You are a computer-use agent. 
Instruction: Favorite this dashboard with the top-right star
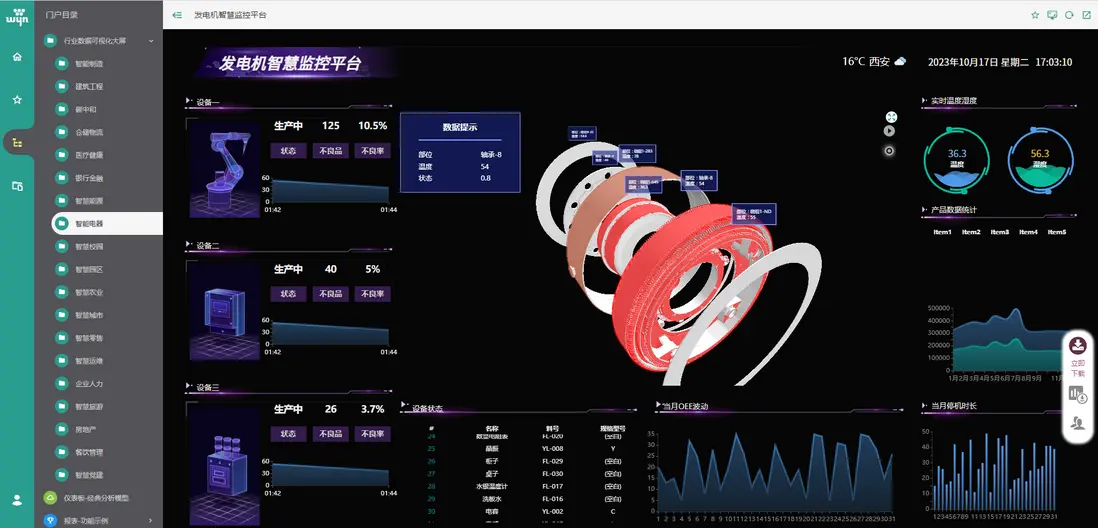tap(1035, 15)
